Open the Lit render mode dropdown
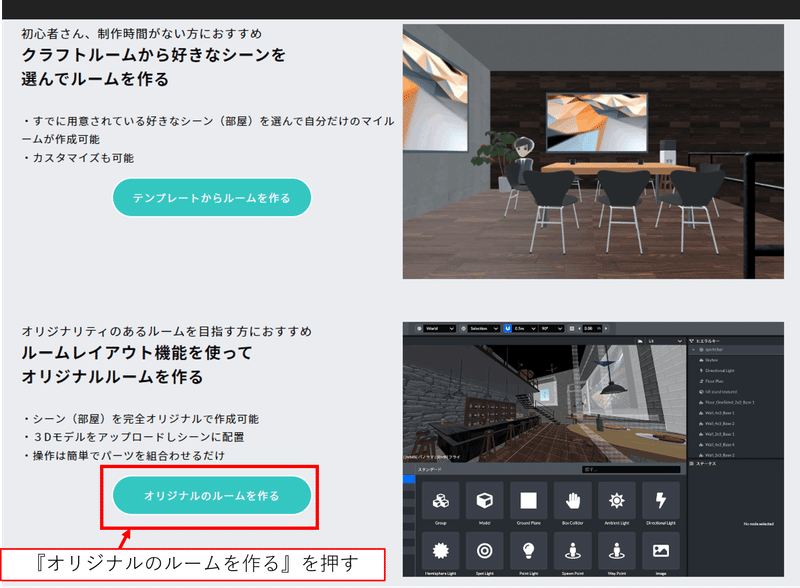The width and height of the screenshot is (800, 588). coord(665,341)
